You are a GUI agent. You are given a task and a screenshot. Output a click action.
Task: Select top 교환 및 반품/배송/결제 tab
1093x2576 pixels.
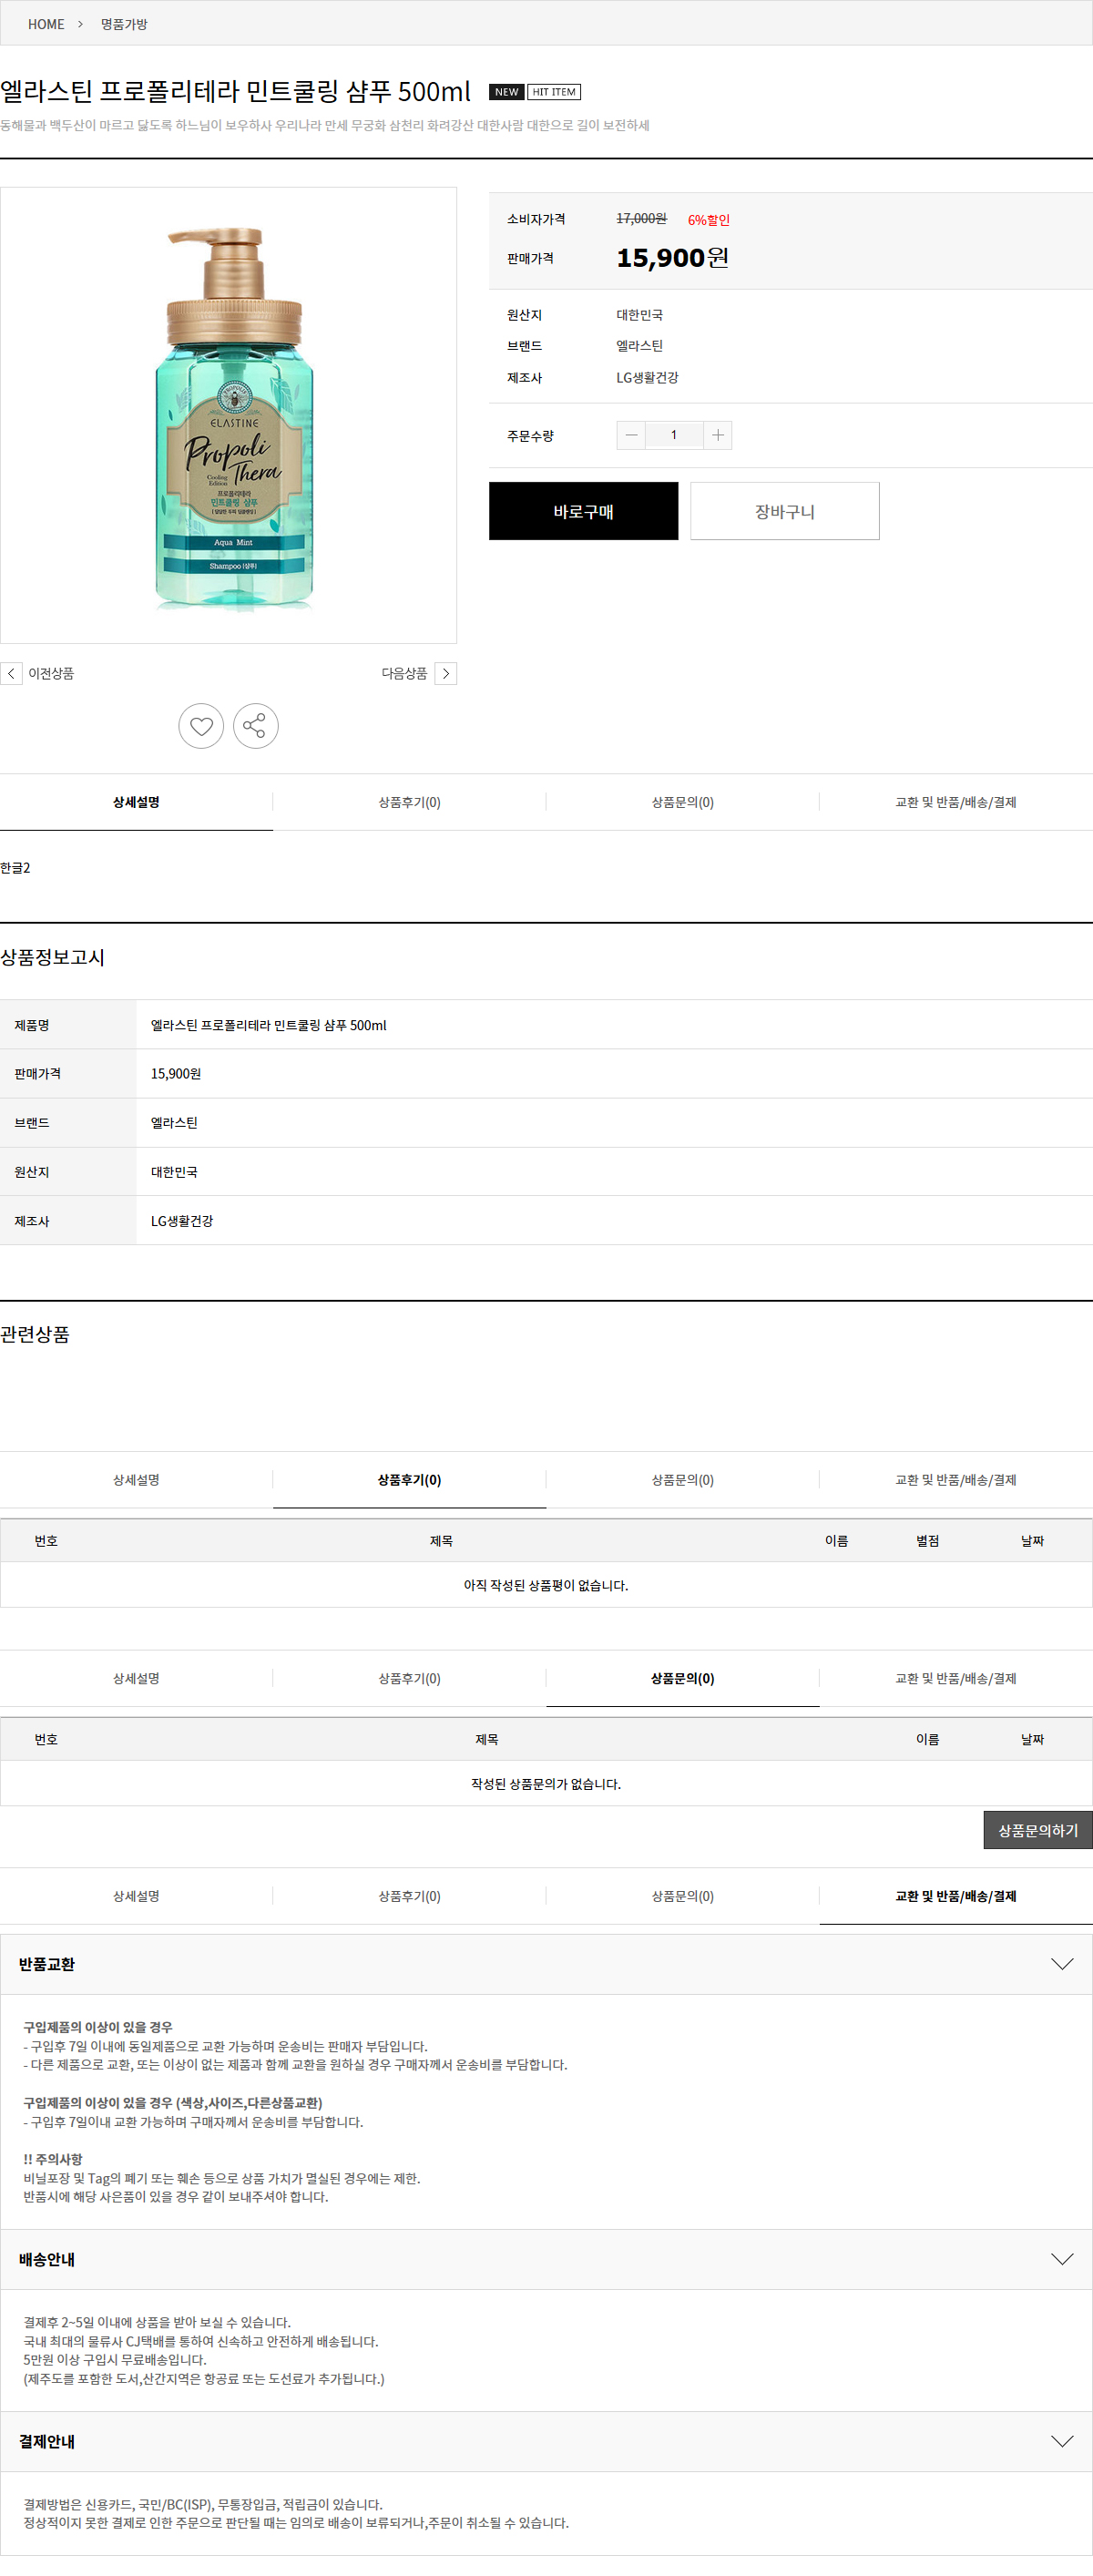(955, 802)
